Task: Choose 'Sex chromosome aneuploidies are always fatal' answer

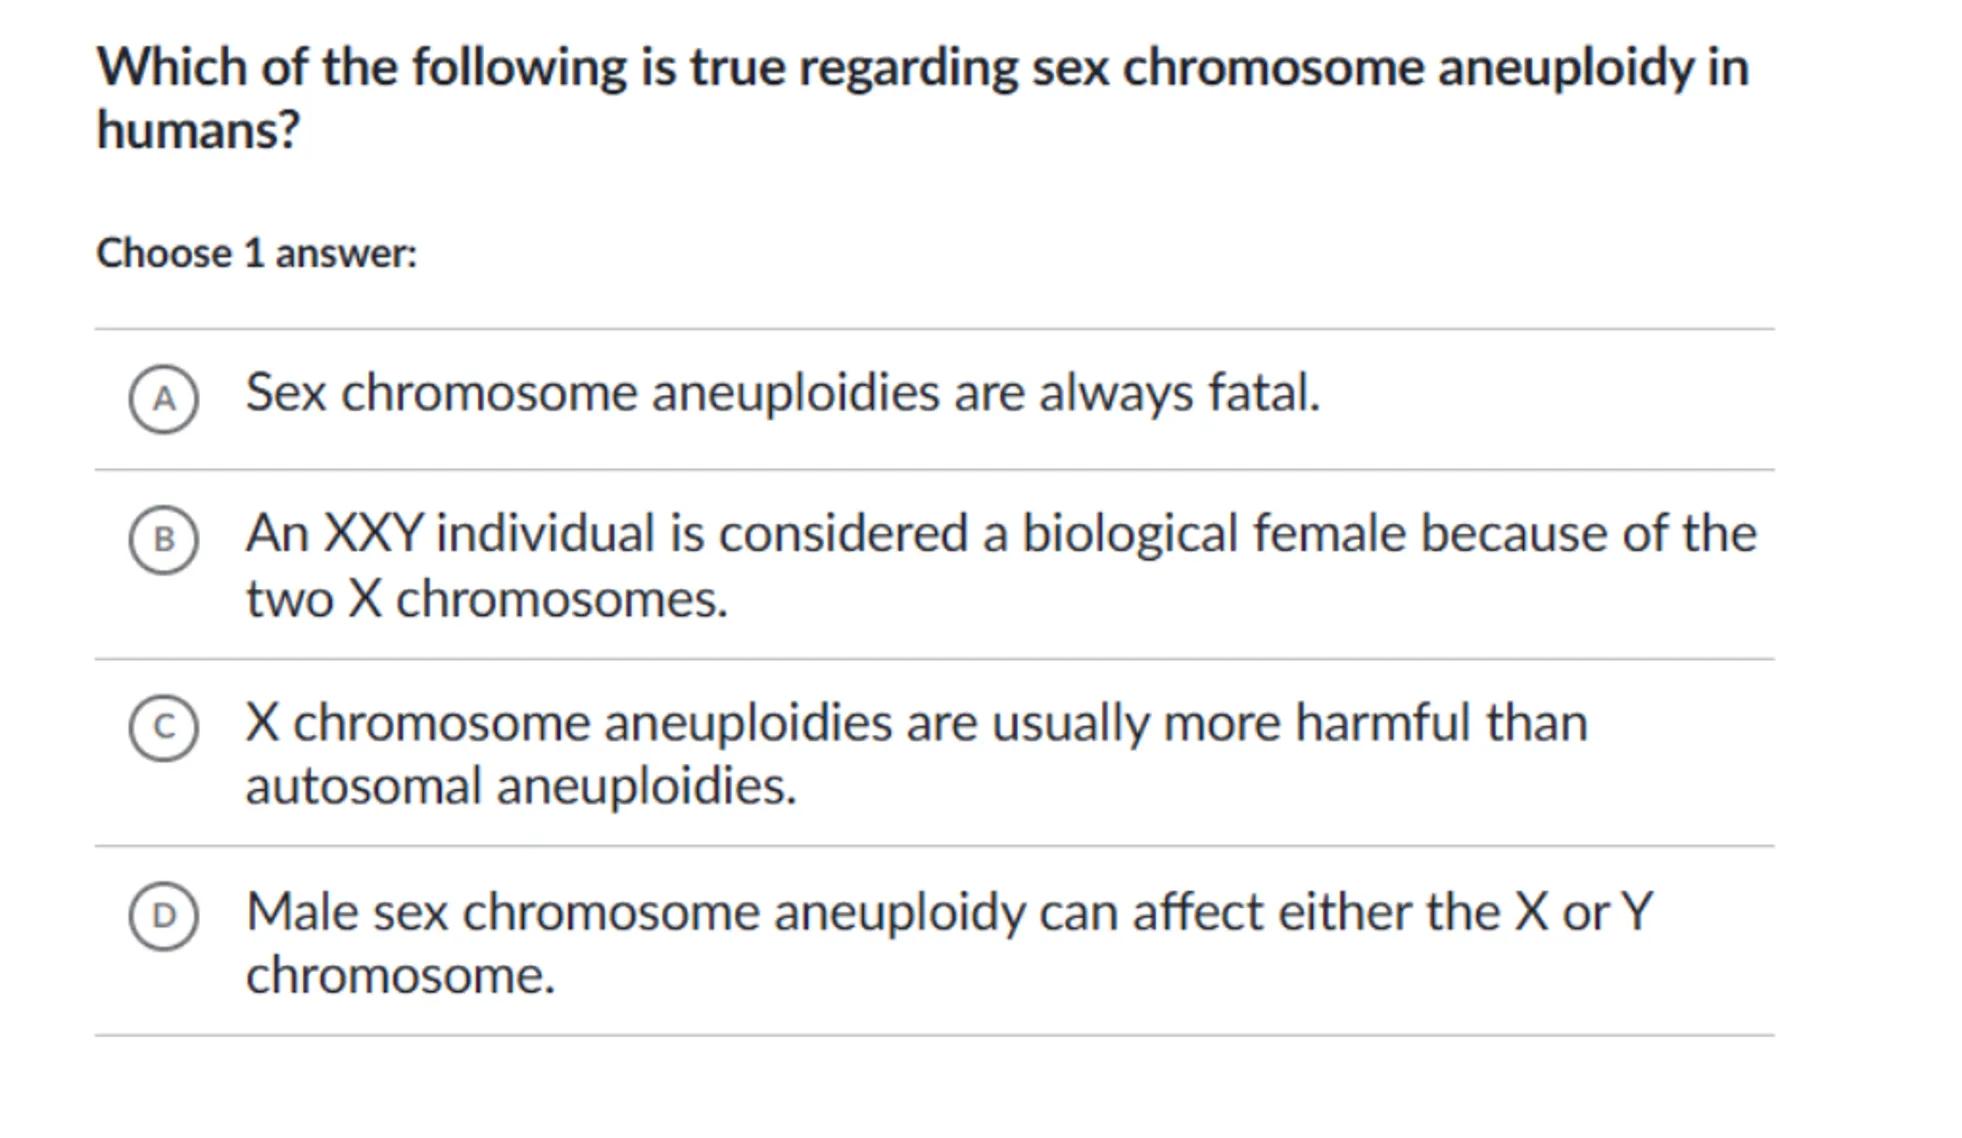Action: (x=782, y=393)
